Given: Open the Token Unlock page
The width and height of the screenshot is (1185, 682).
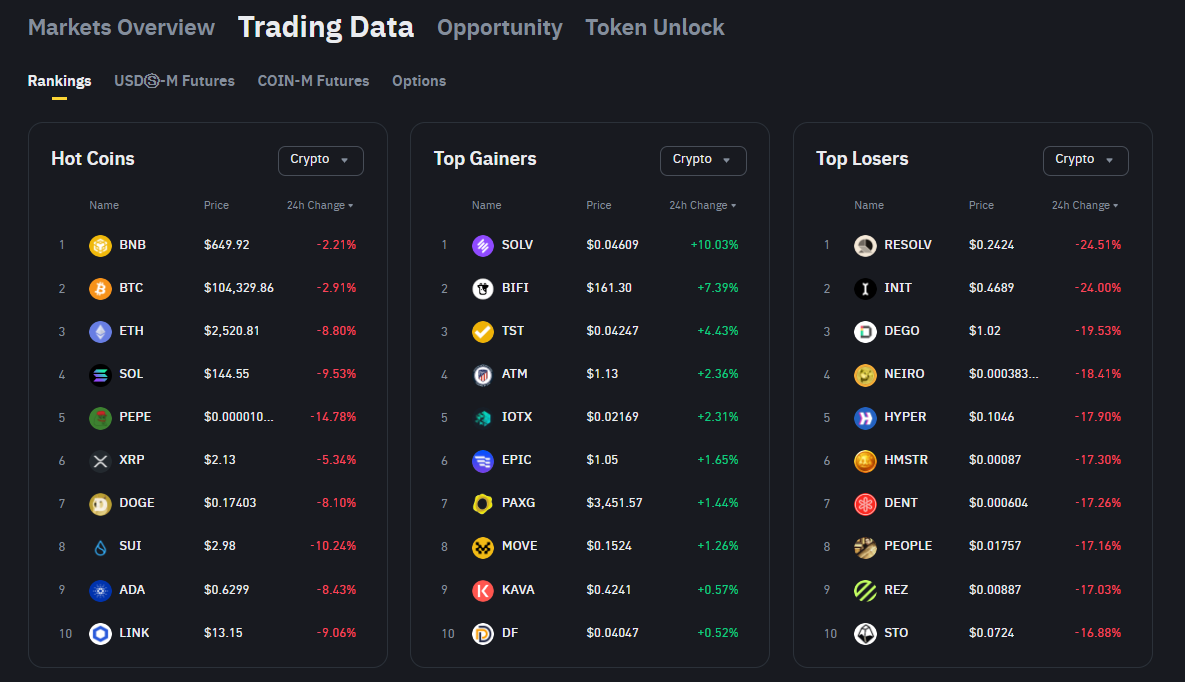Looking at the screenshot, I should click(655, 28).
